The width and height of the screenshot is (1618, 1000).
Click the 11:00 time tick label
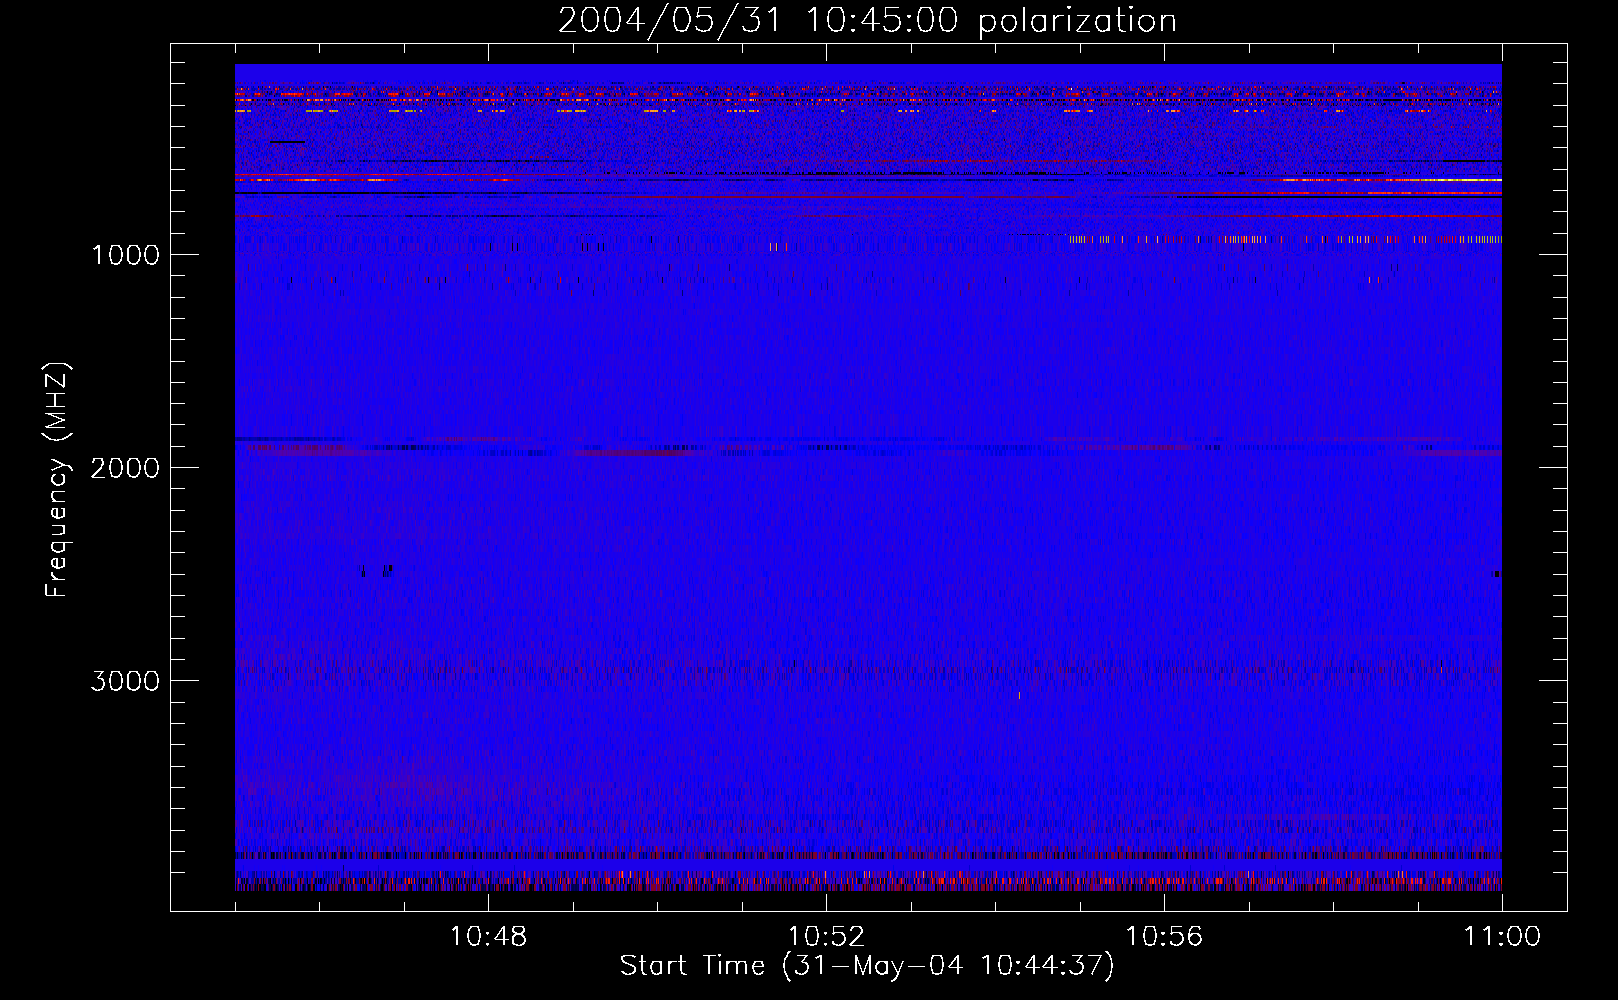click(x=1502, y=937)
